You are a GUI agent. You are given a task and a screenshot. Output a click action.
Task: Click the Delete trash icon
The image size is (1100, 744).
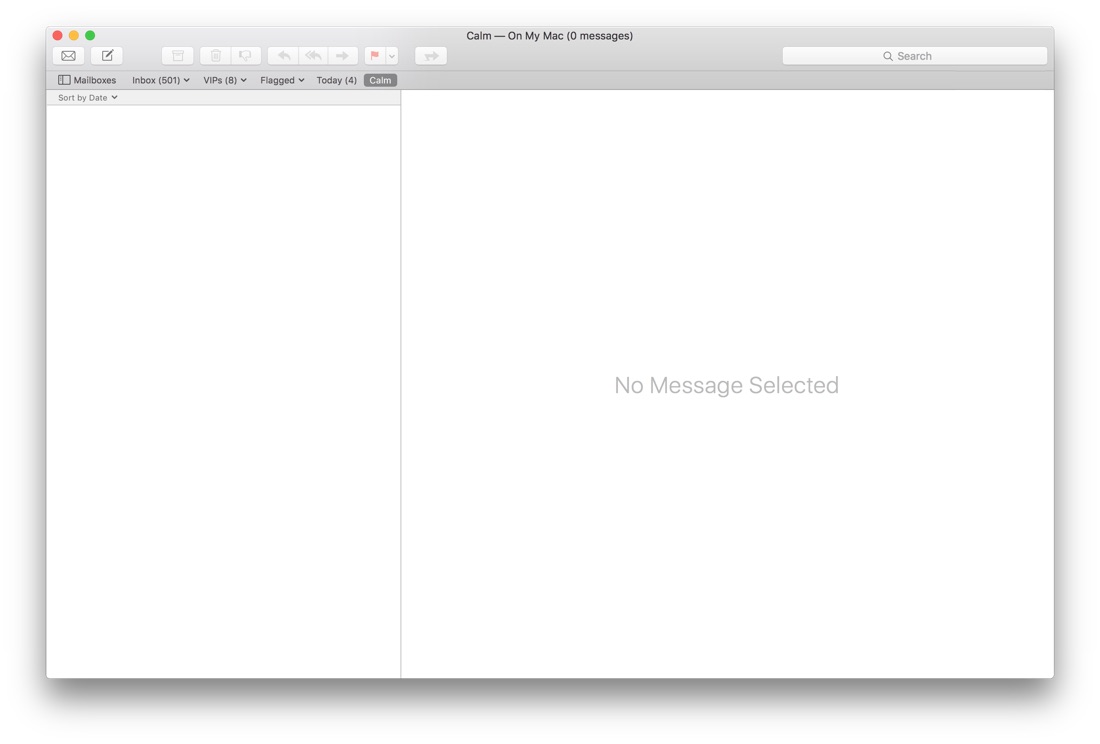[215, 55]
